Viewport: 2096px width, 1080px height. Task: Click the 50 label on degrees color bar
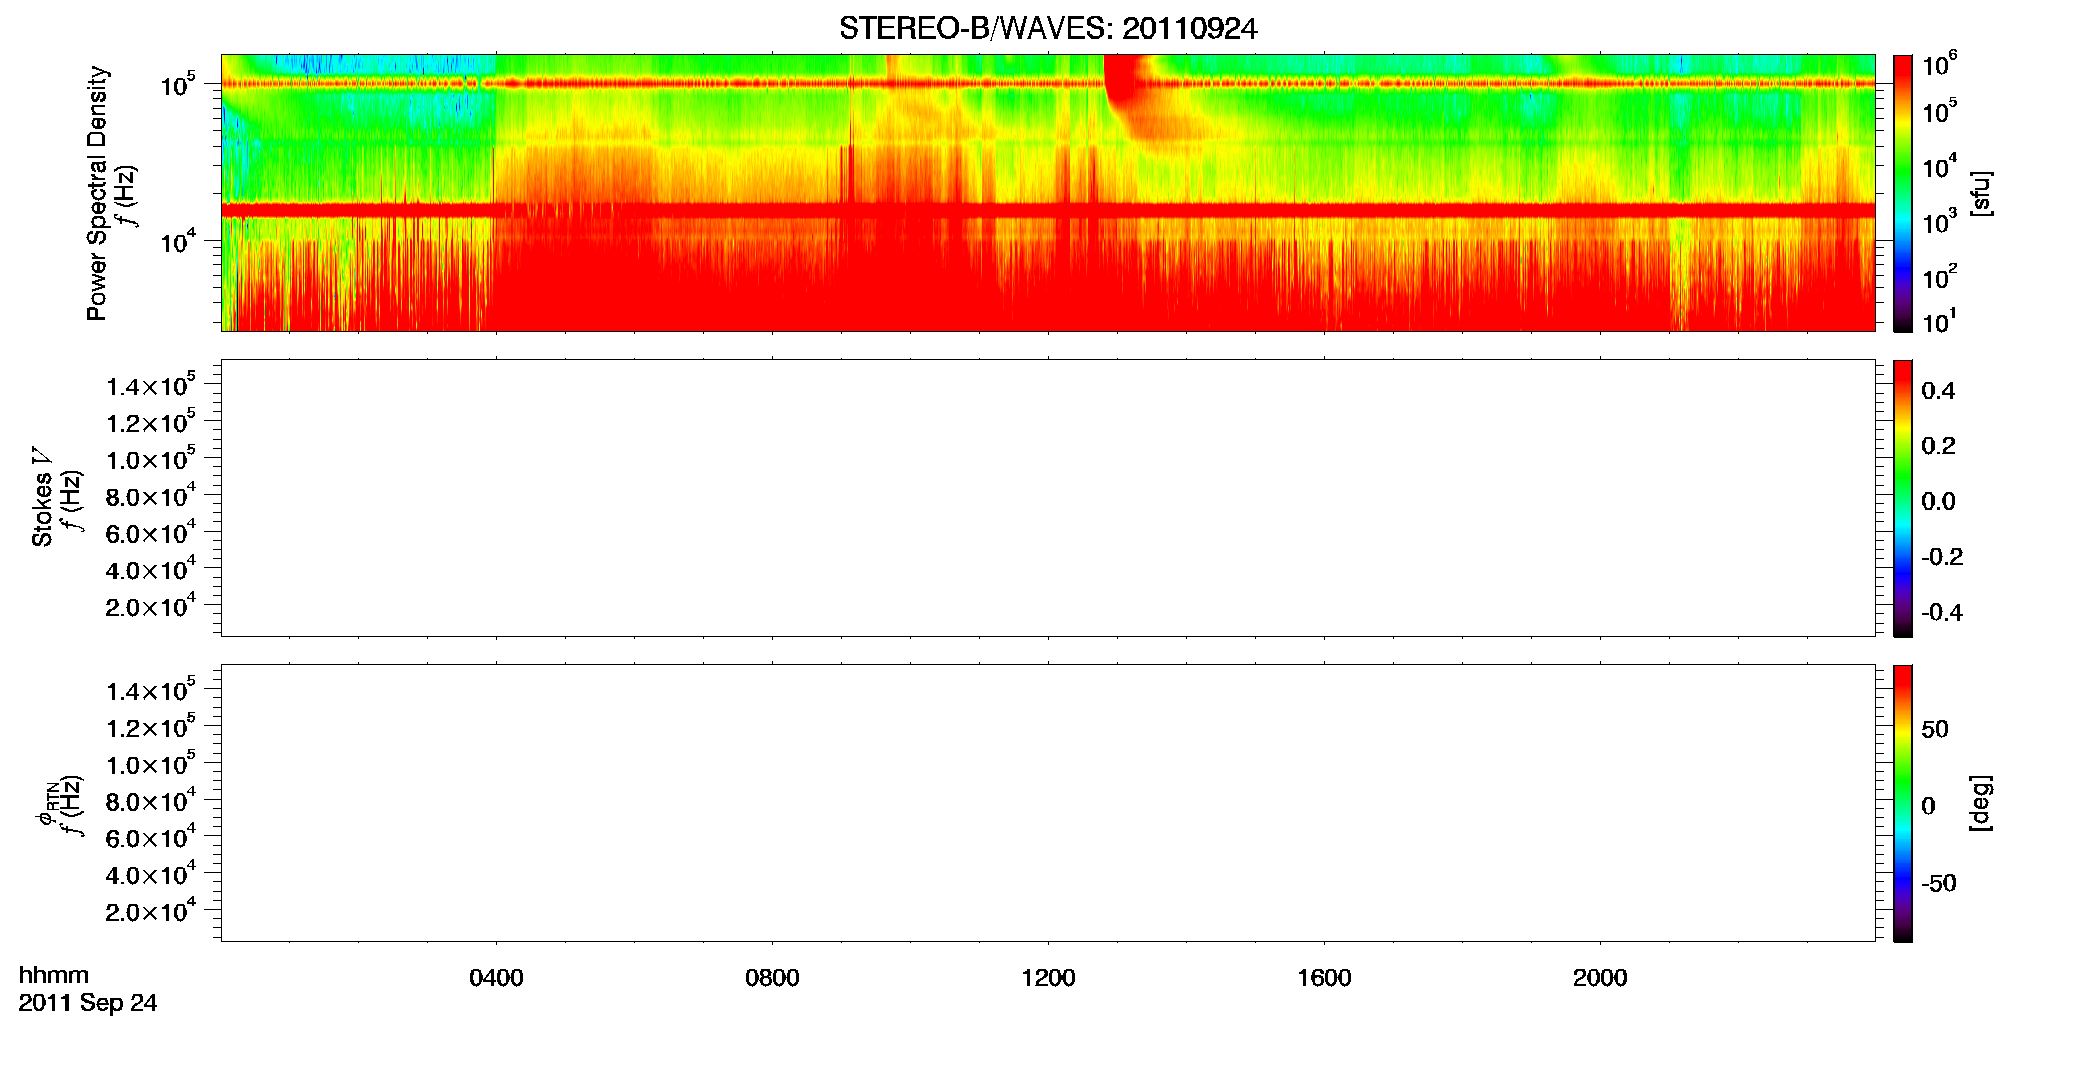coord(1935,729)
